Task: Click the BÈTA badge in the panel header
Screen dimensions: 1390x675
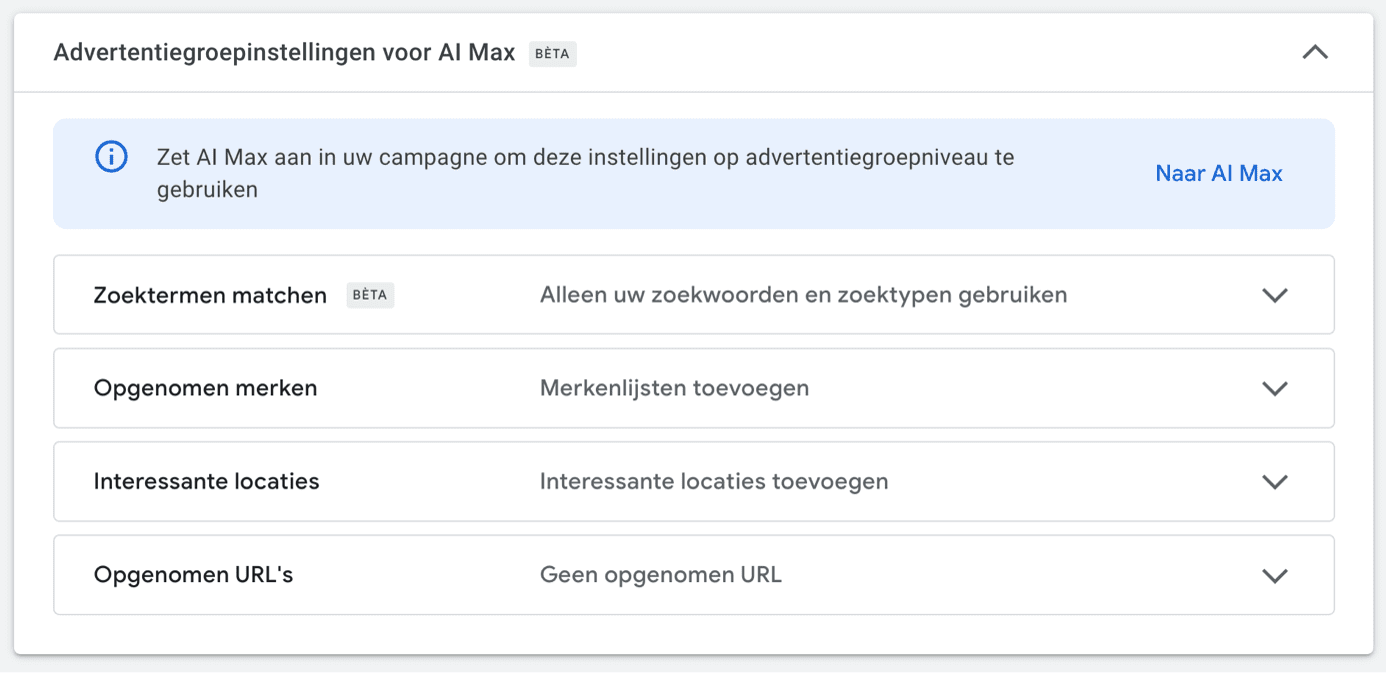Action: click(553, 53)
